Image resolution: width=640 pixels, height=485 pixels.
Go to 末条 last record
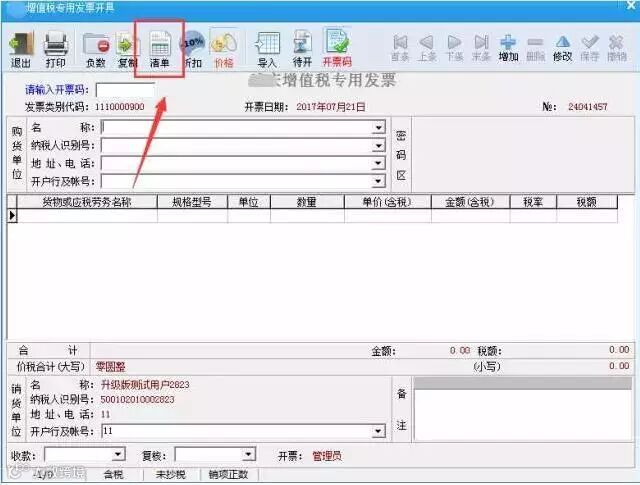point(481,48)
